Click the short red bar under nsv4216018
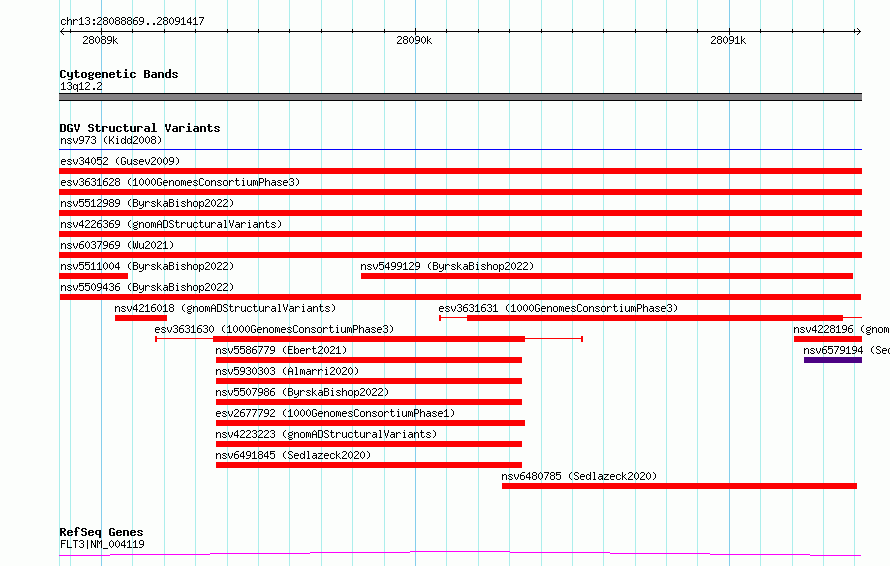Viewport: 890px width, 566px height. [x=141, y=318]
